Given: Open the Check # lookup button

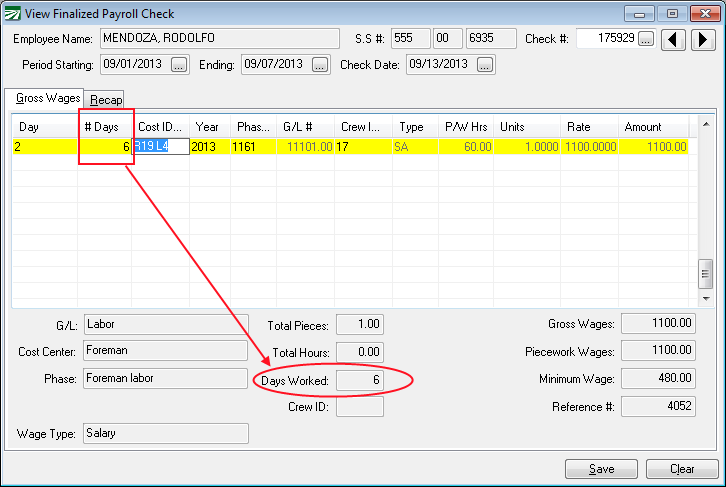Looking at the screenshot, I should click(646, 39).
